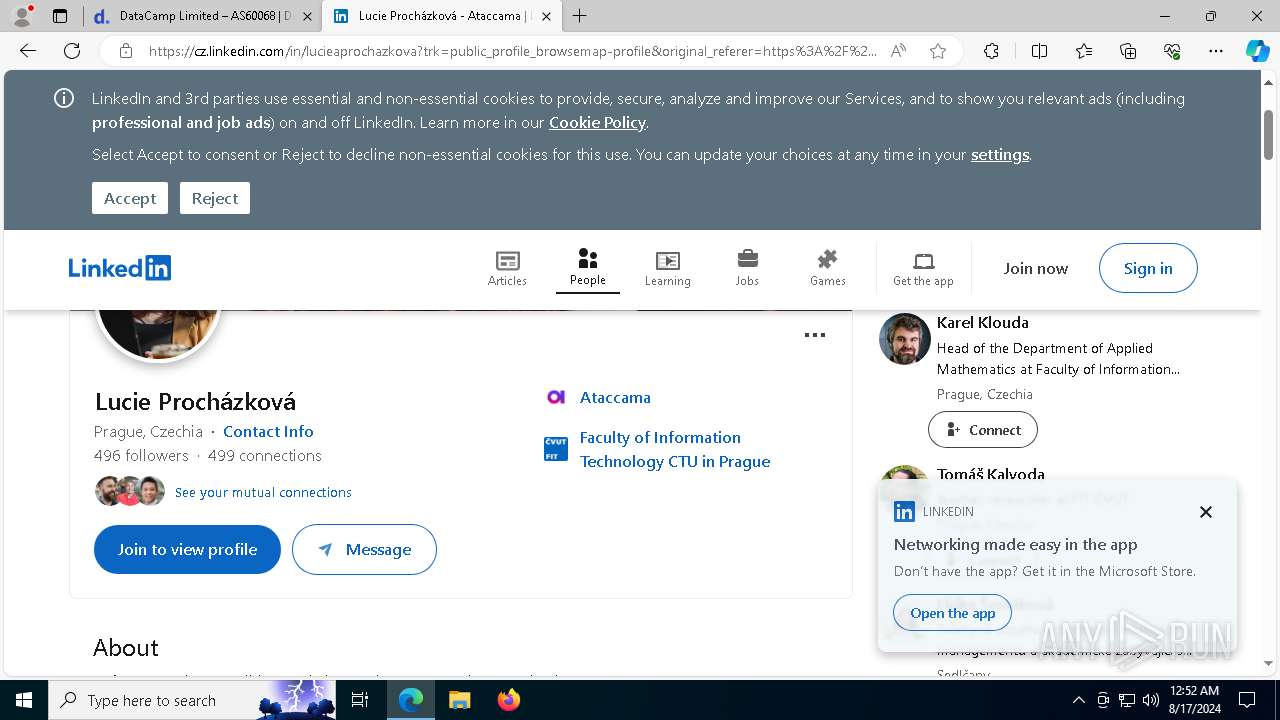
Task: Open the profile three-dots more menu
Action: click(815, 335)
